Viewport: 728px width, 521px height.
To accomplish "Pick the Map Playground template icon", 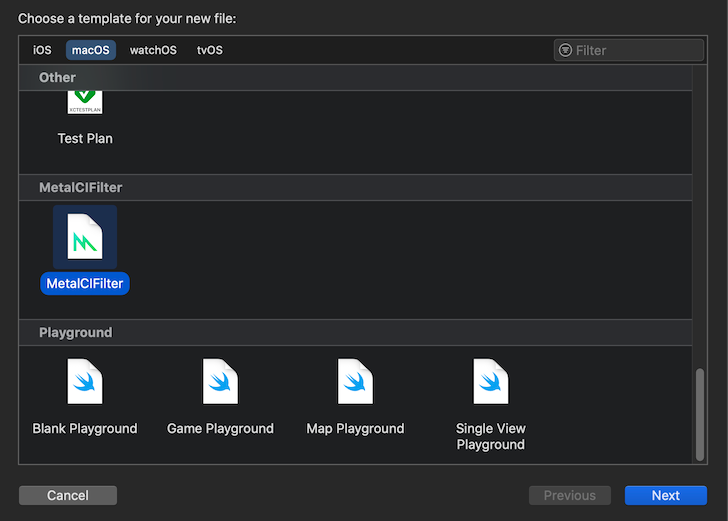I will (x=355, y=381).
